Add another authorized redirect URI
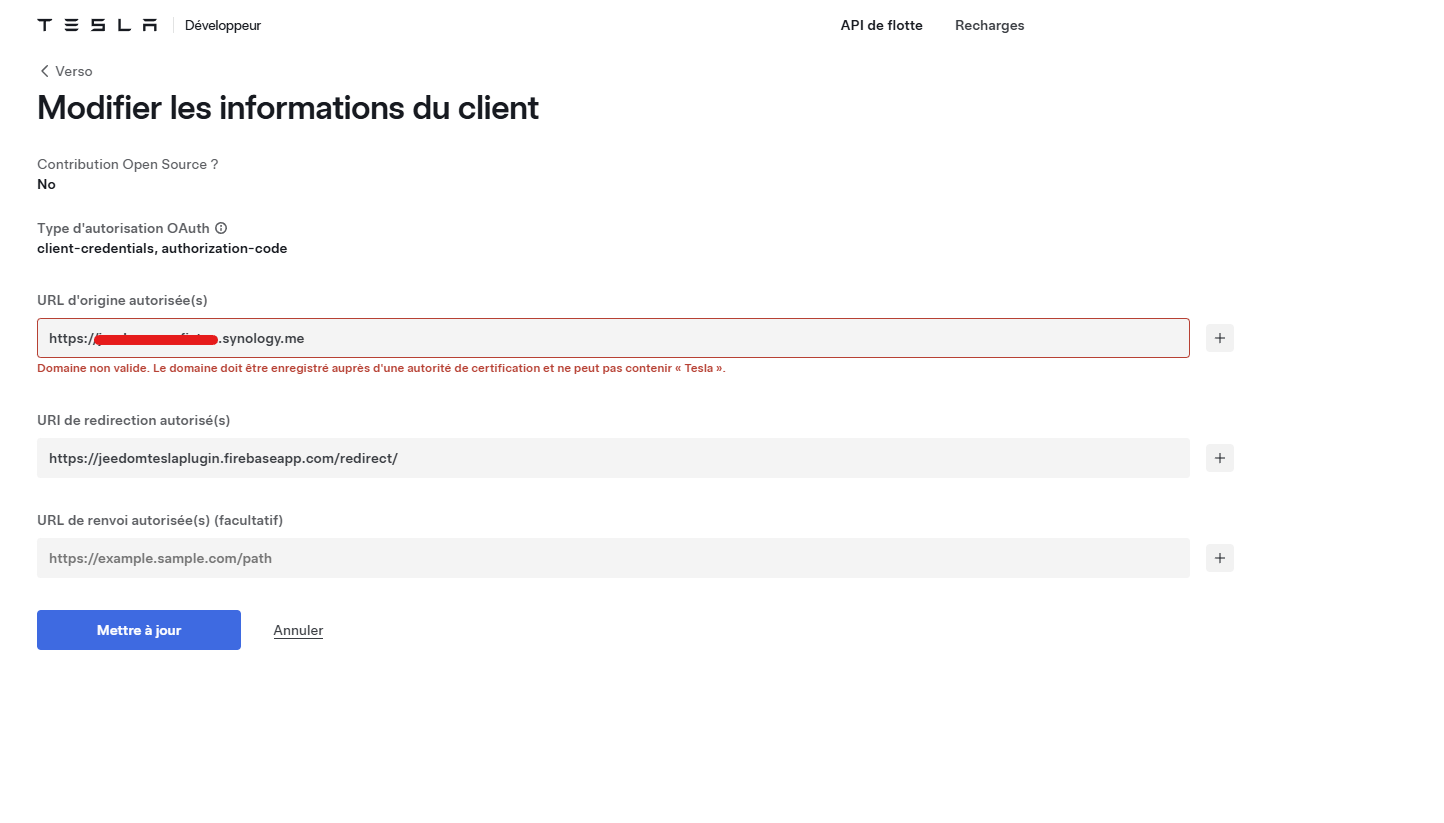 tap(1220, 458)
